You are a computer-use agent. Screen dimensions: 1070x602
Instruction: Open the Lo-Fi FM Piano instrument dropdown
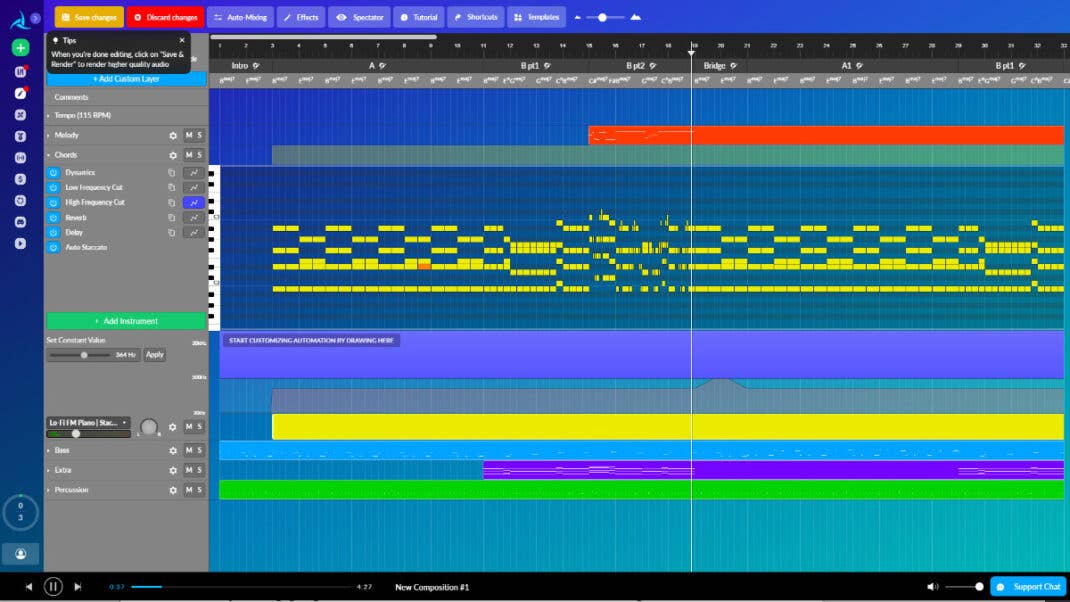(88, 422)
